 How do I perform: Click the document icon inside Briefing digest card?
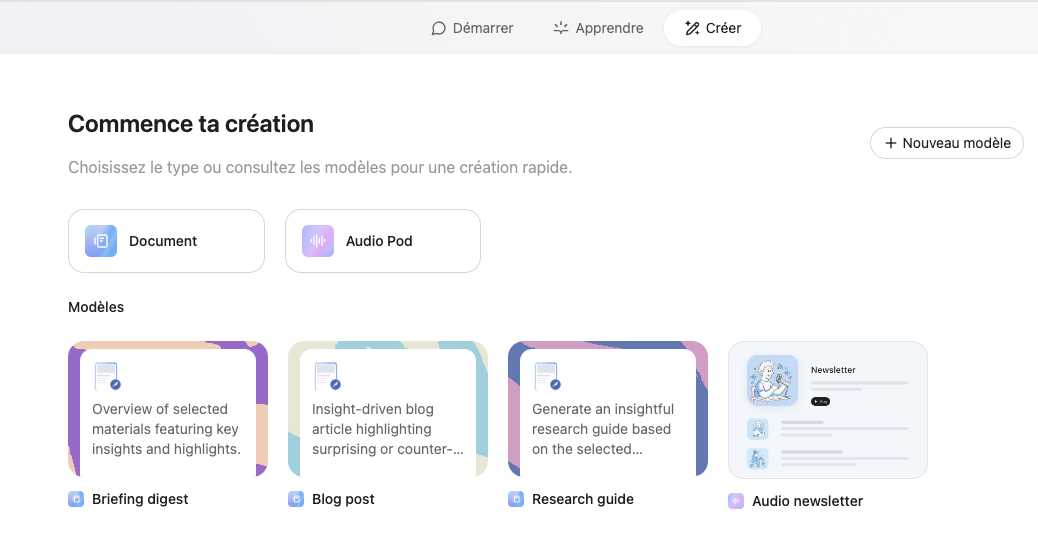coord(107,377)
